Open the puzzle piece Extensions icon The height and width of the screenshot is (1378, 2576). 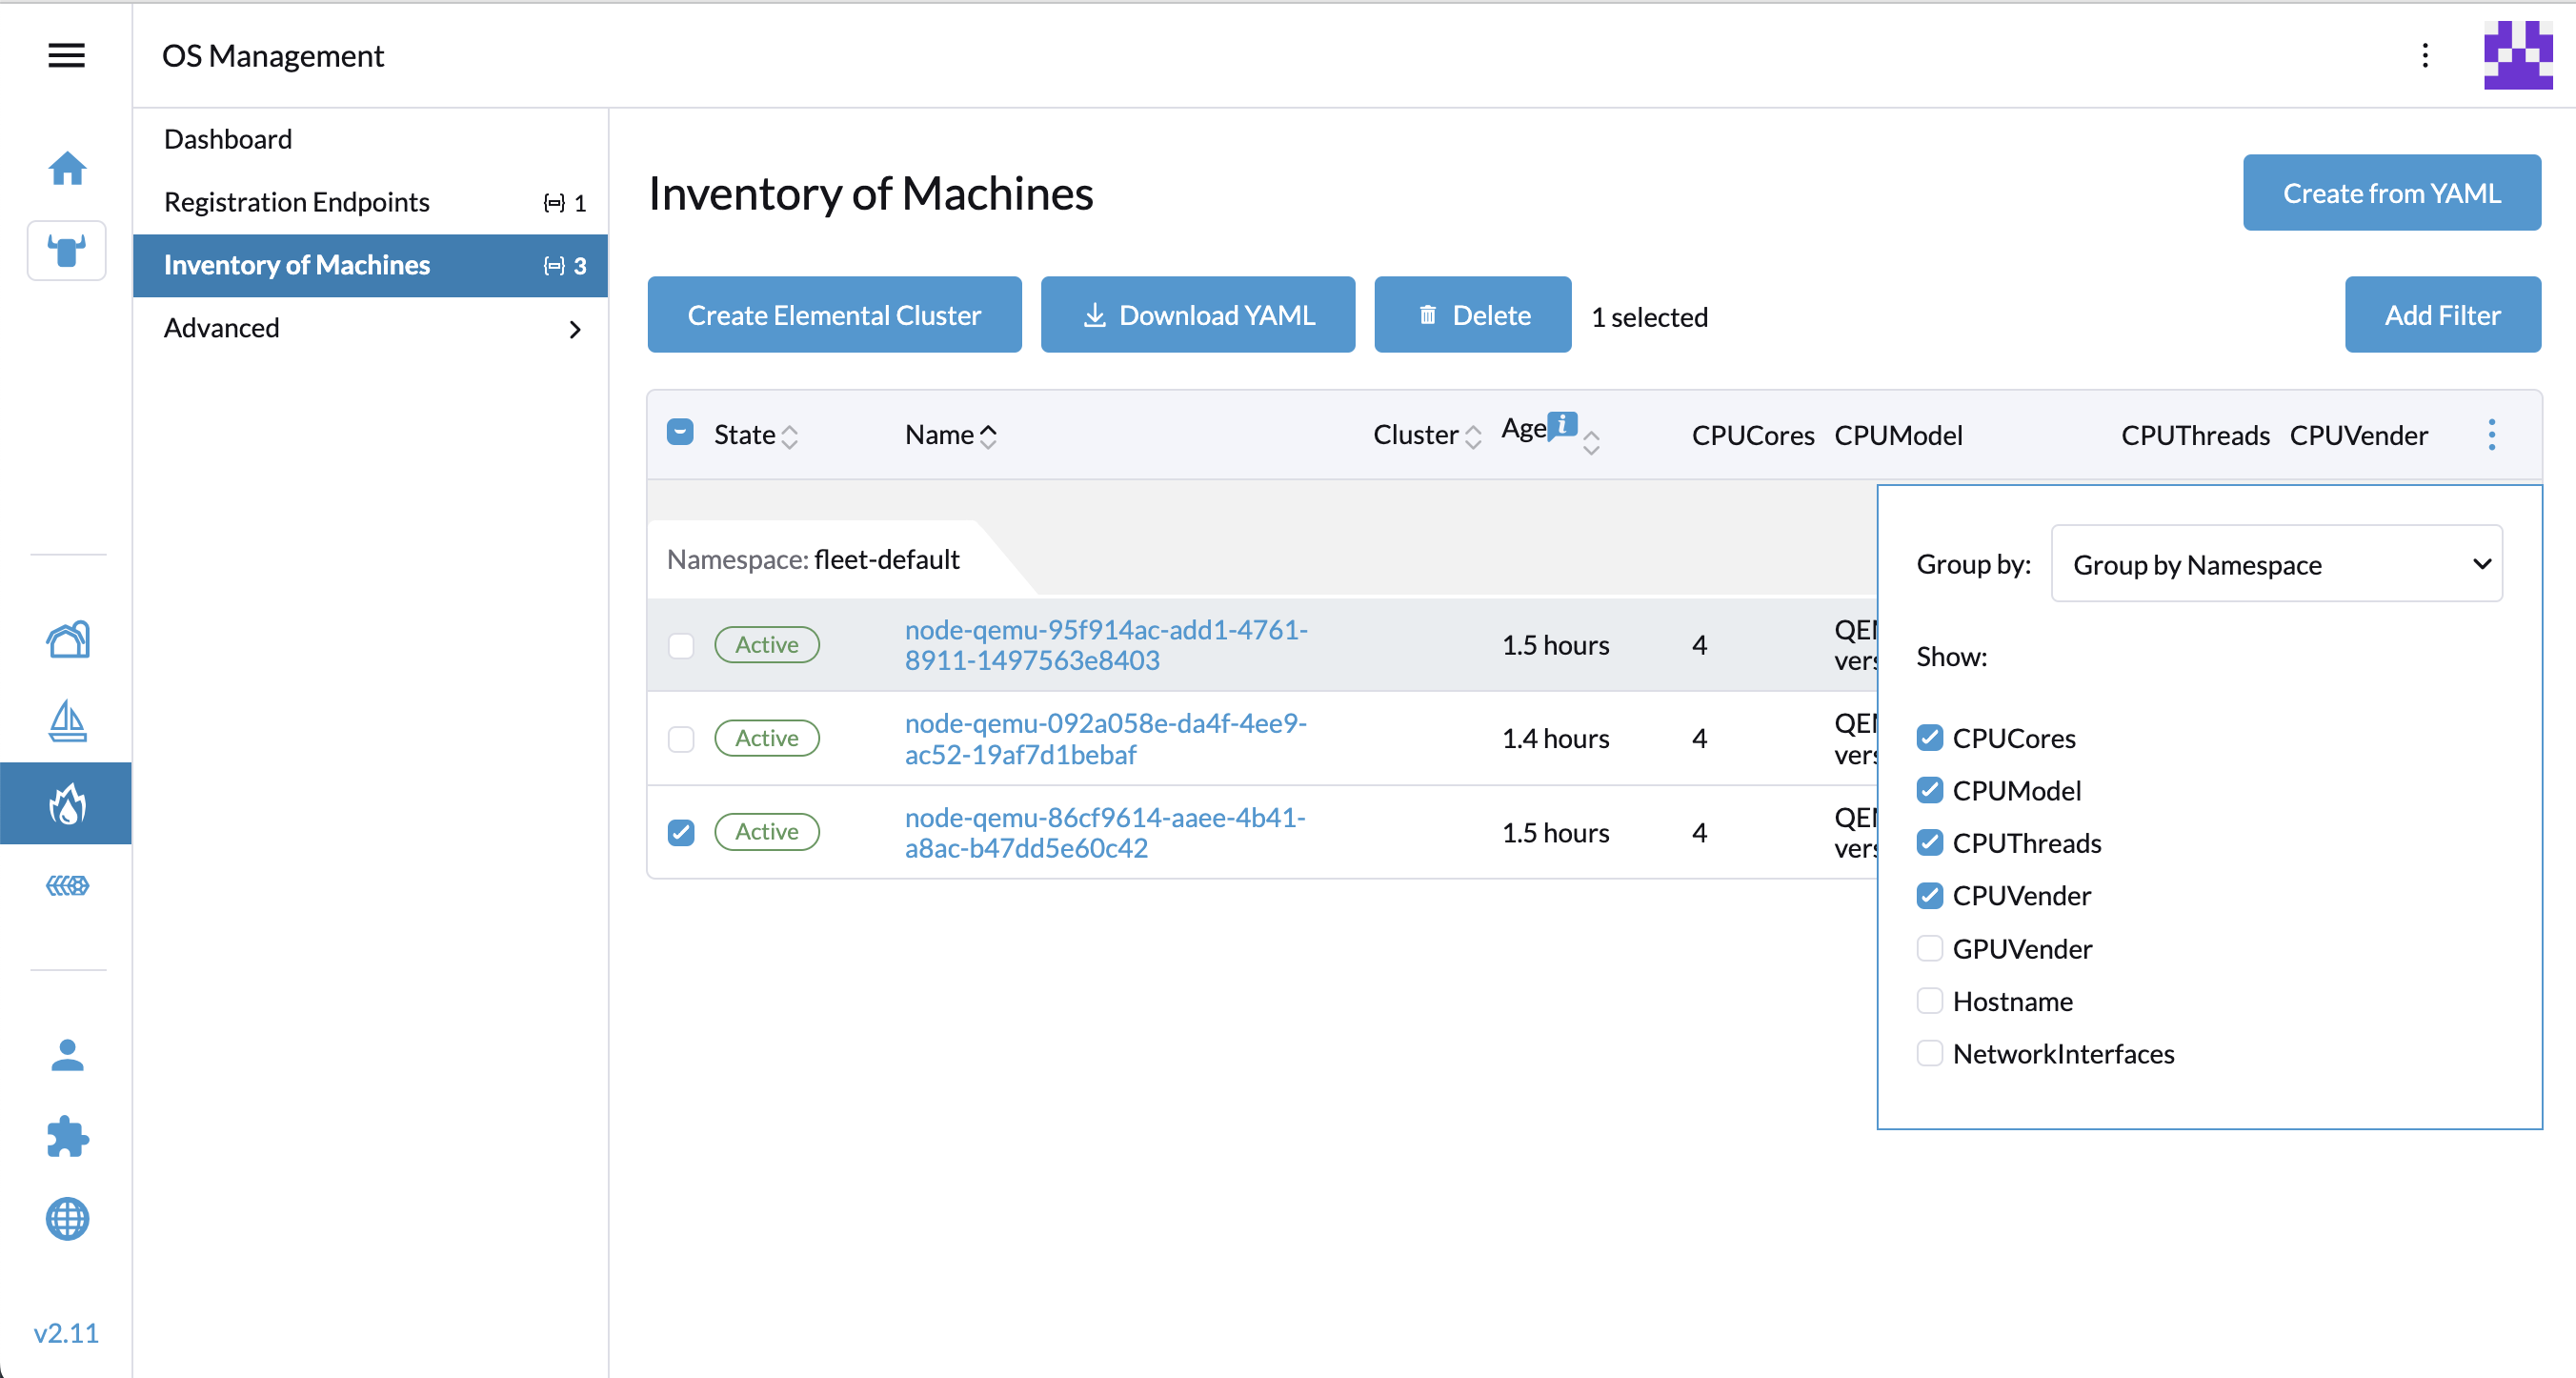(x=67, y=1137)
